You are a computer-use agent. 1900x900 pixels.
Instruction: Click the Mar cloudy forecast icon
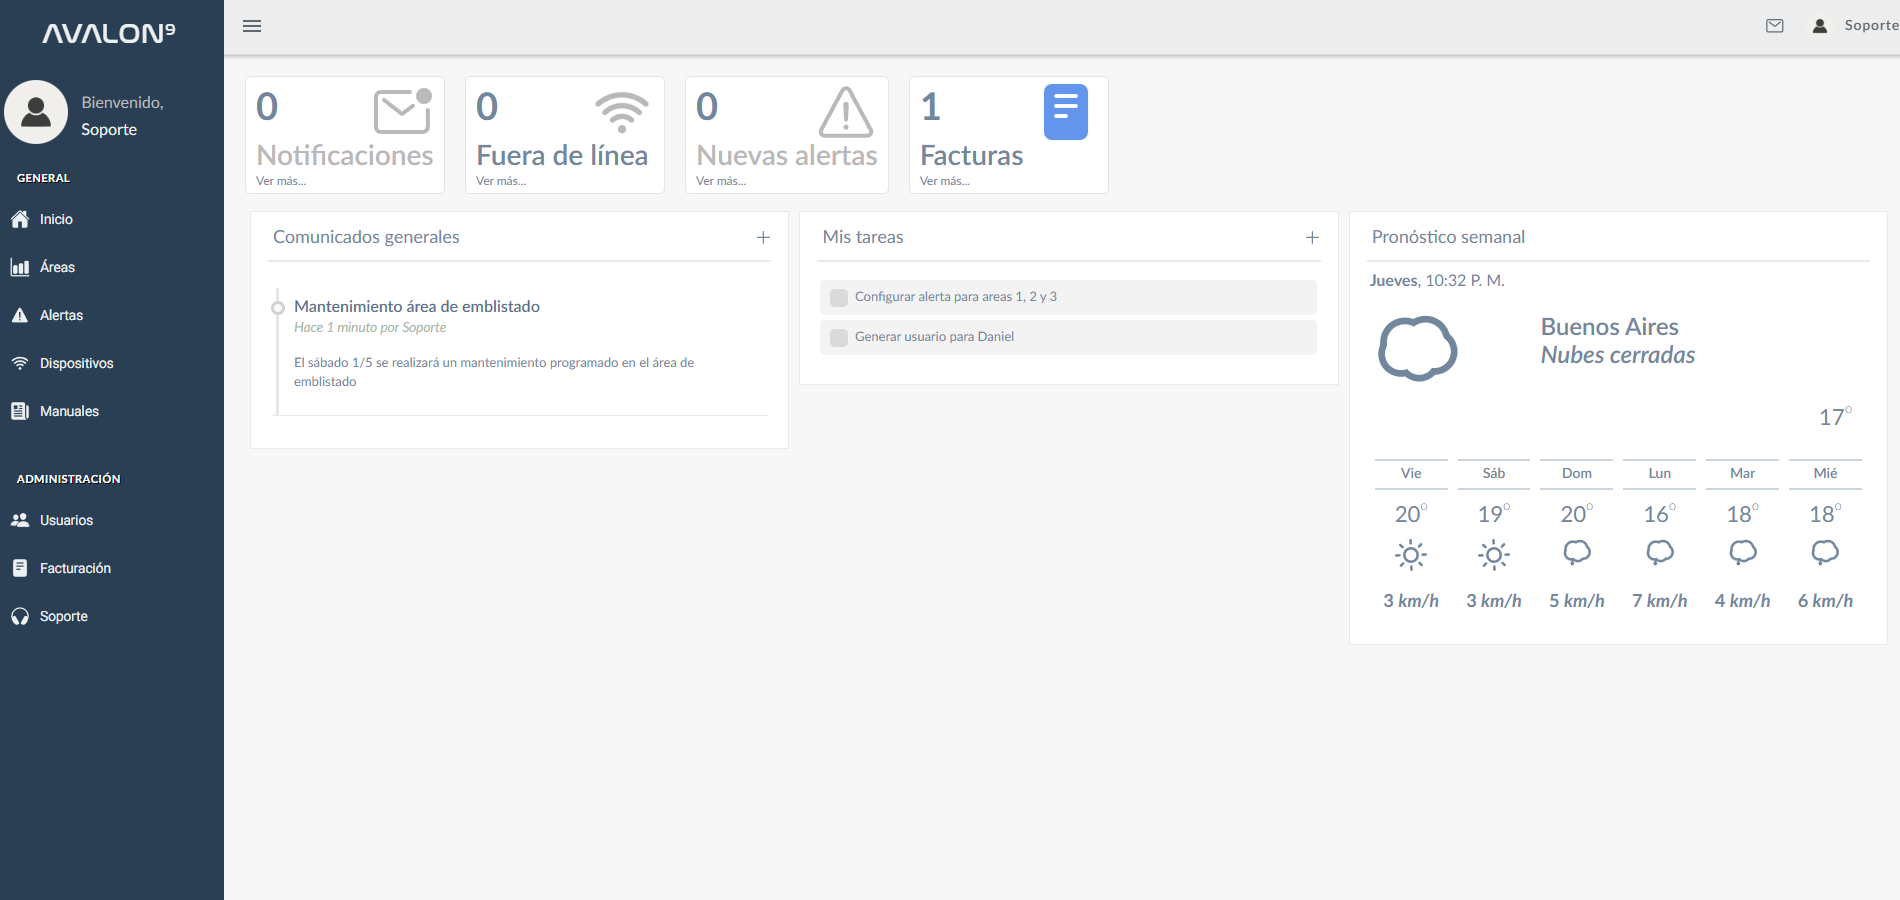[x=1743, y=552]
